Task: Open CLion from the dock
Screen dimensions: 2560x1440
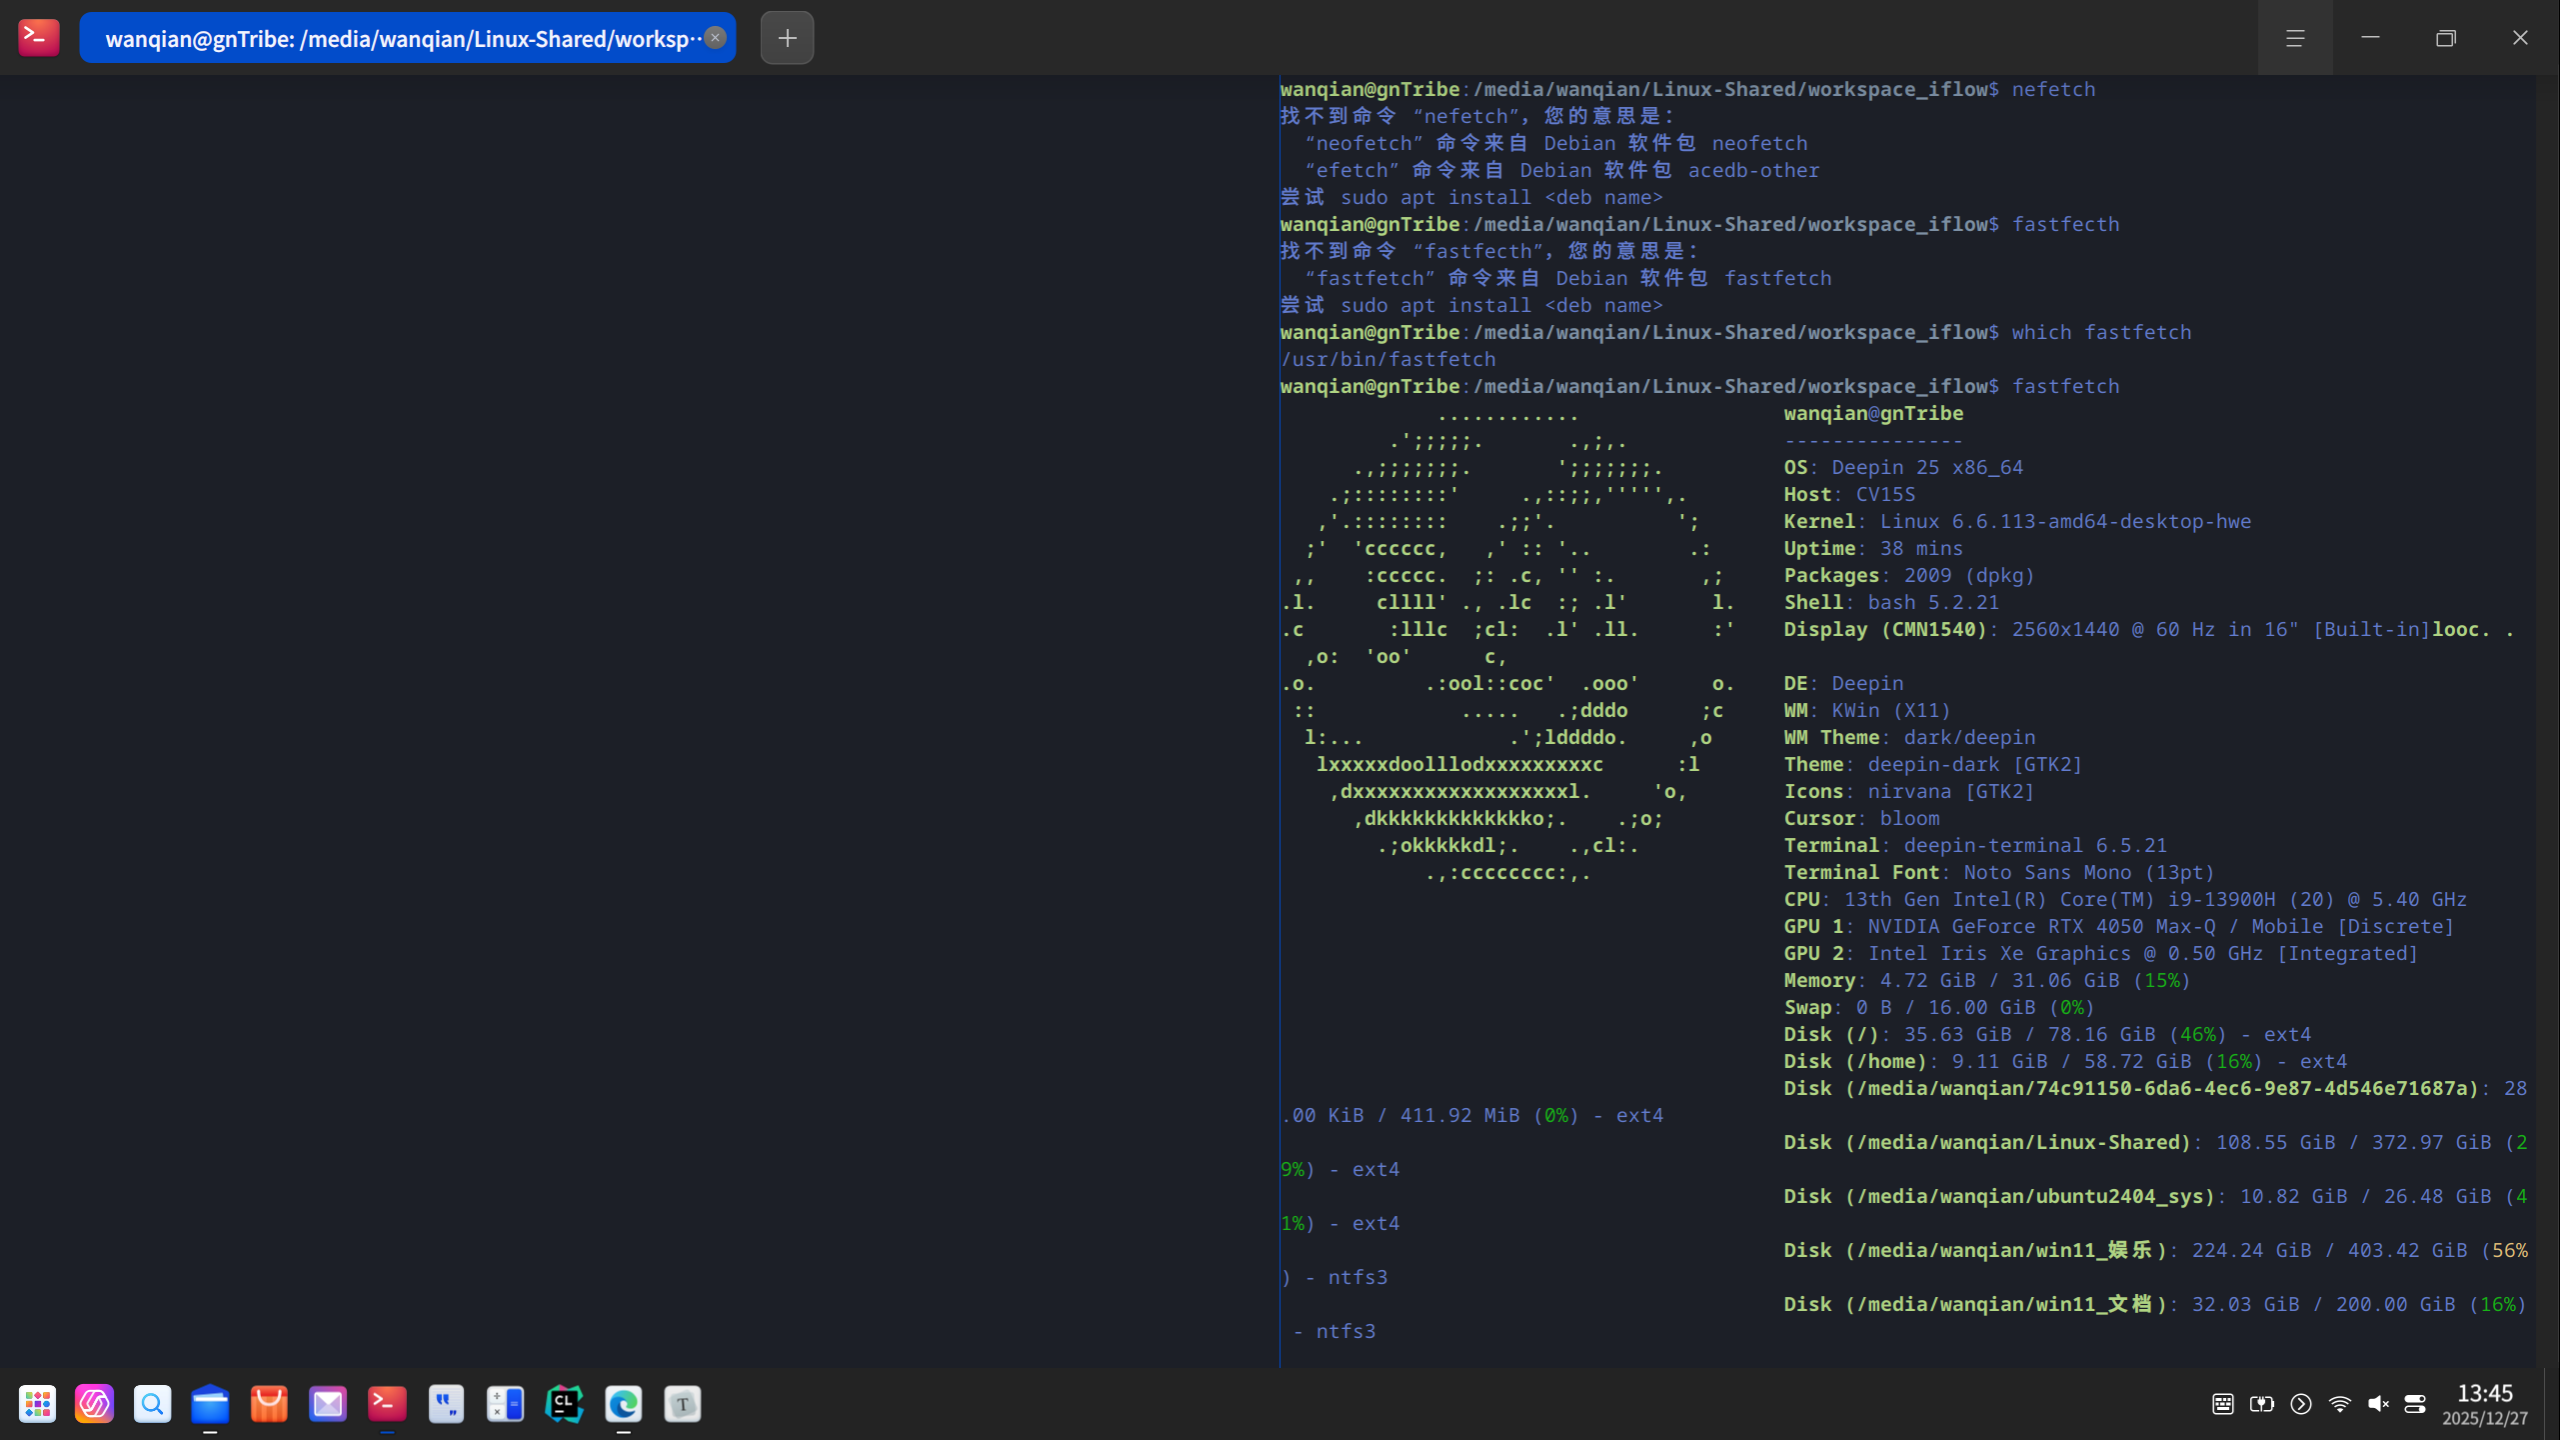Action: point(564,1404)
